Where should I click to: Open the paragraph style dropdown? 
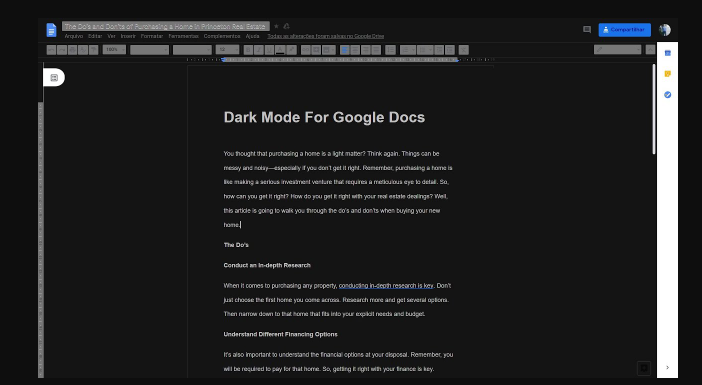pyautogui.click(x=150, y=50)
